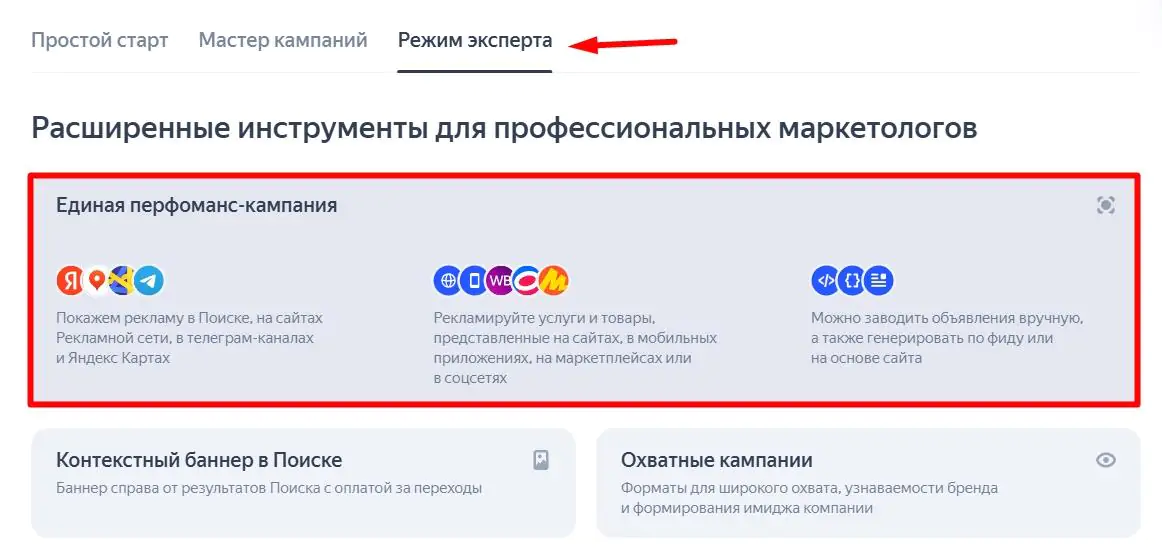
Task: Click the code brackets </> icon
Action: (x=826, y=280)
